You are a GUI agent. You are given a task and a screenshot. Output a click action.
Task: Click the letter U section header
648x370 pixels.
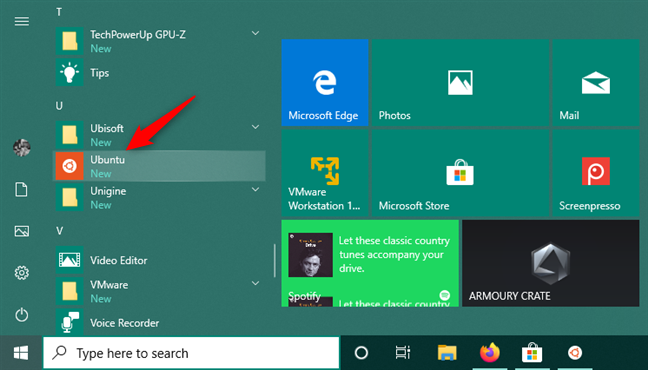point(59,106)
